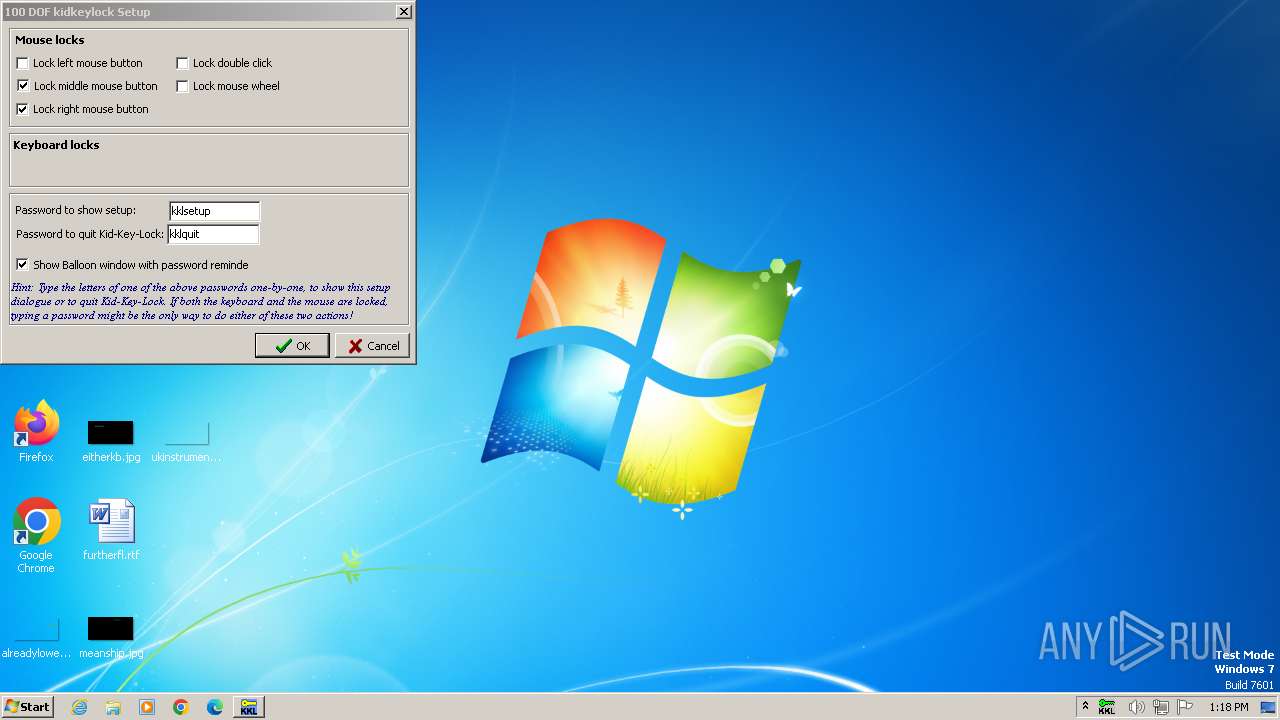1280x720 pixels.
Task: Click the Cancel button
Action: (x=372, y=346)
